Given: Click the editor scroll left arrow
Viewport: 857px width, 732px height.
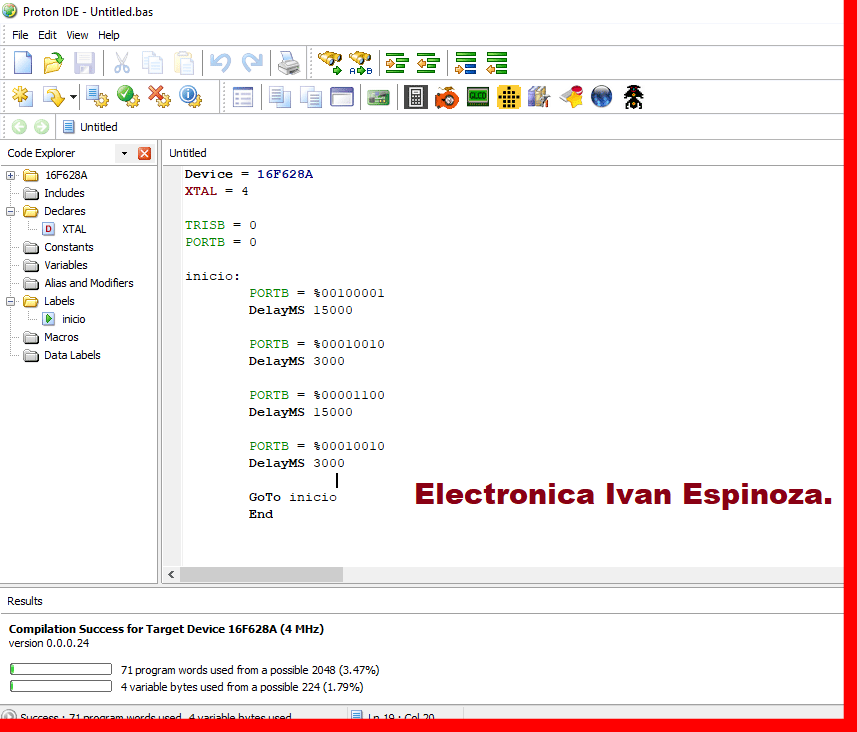Looking at the screenshot, I should [x=172, y=575].
